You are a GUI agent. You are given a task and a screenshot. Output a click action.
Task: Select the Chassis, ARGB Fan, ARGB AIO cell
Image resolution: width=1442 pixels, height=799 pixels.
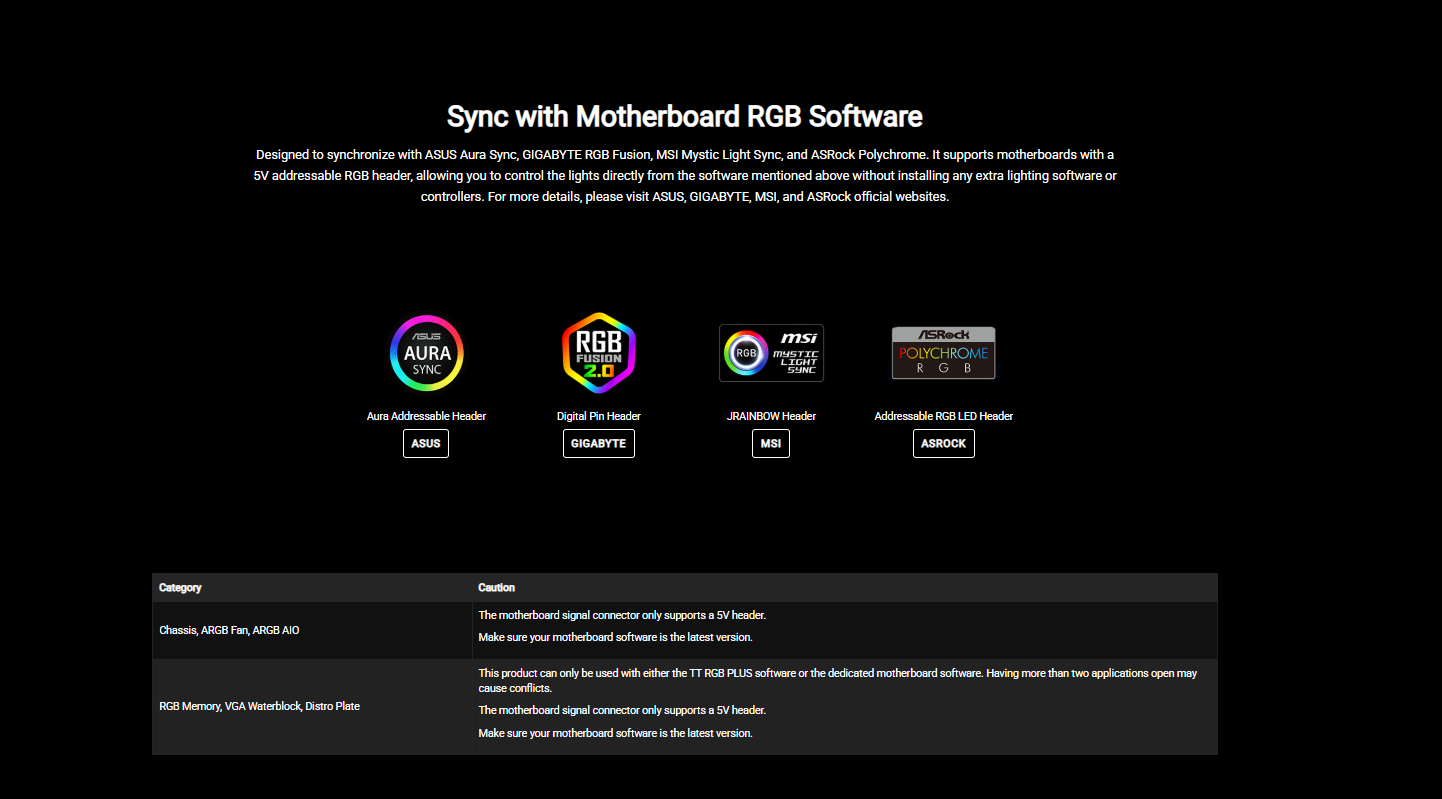pyautogui.click(x=229, y=630)
